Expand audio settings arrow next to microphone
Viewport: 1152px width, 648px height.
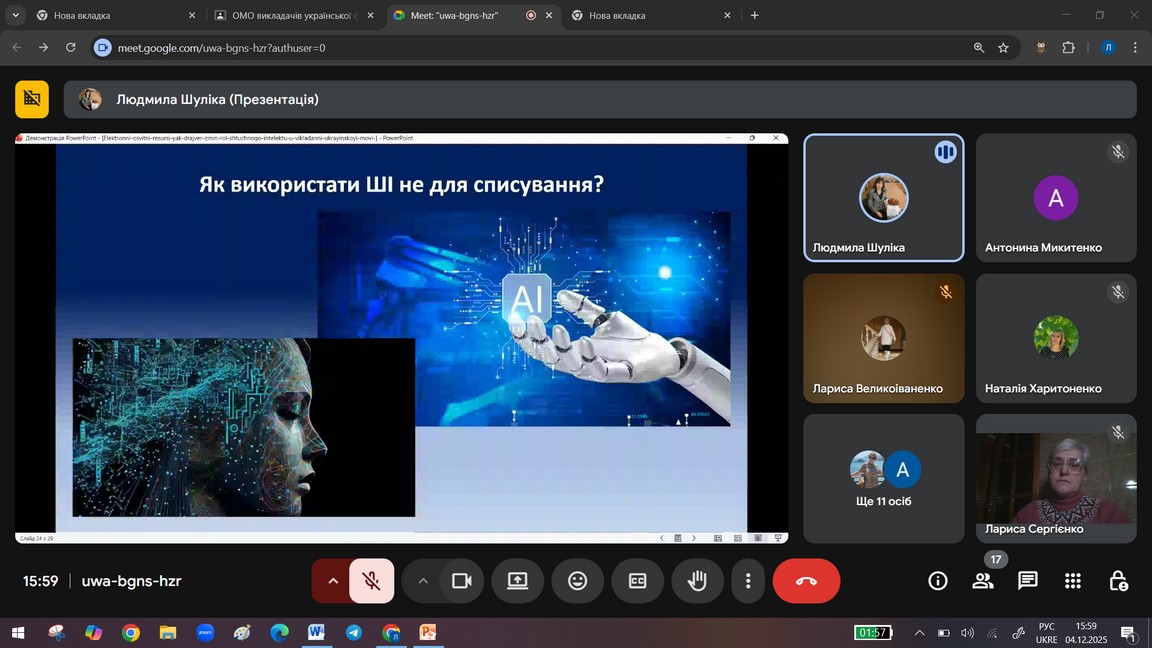(332, 581)
